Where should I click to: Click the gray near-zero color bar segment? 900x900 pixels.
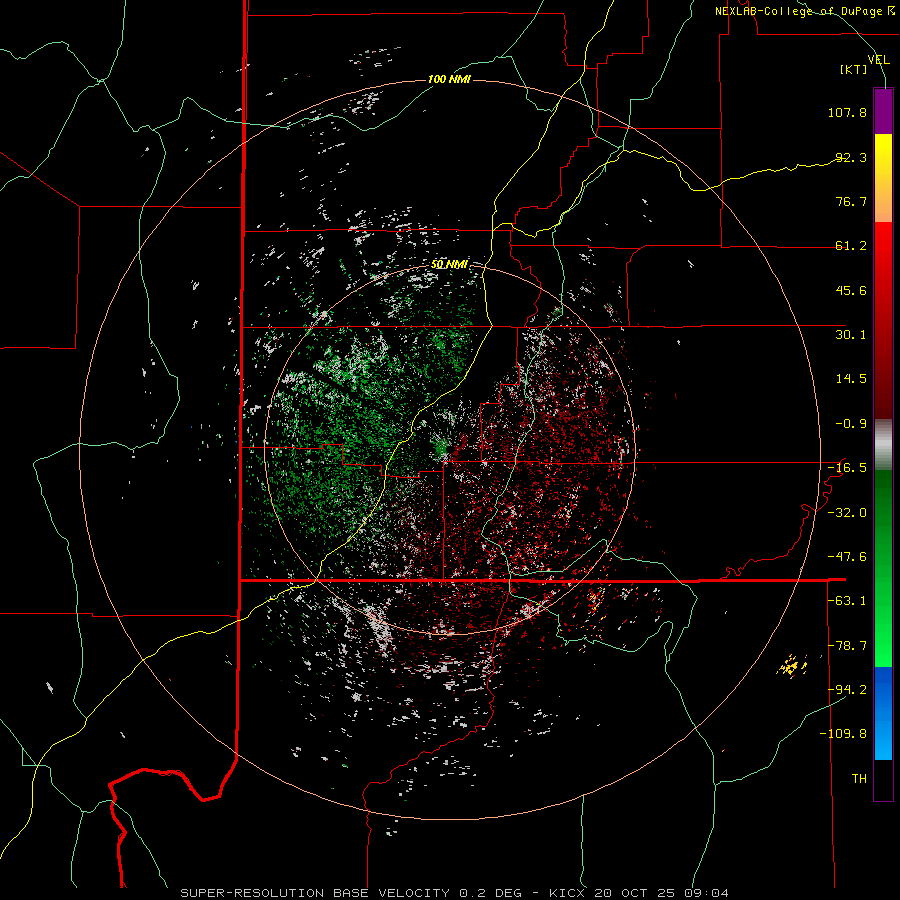[883, 444]
